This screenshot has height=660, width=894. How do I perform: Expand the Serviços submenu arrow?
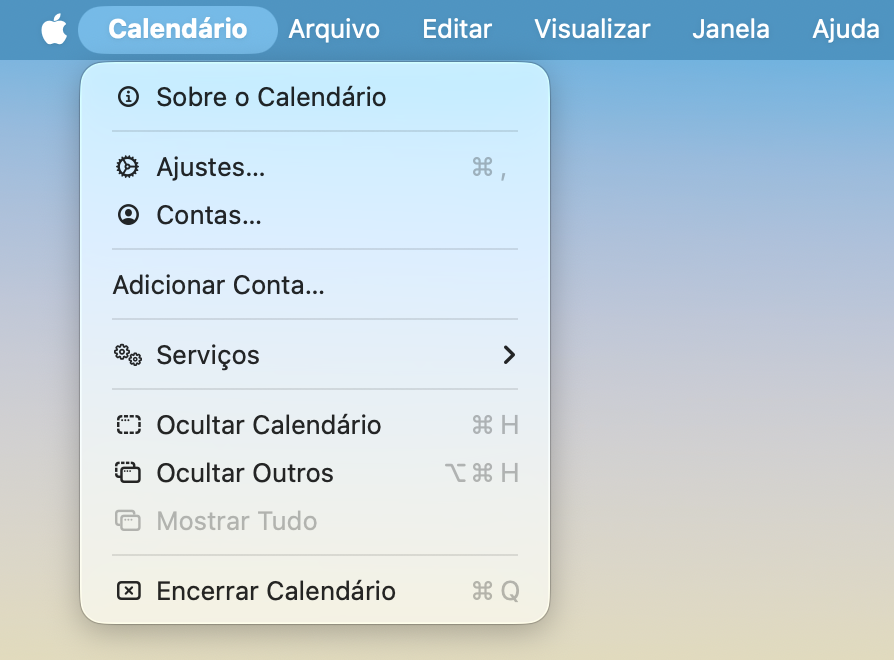(509, 355)
